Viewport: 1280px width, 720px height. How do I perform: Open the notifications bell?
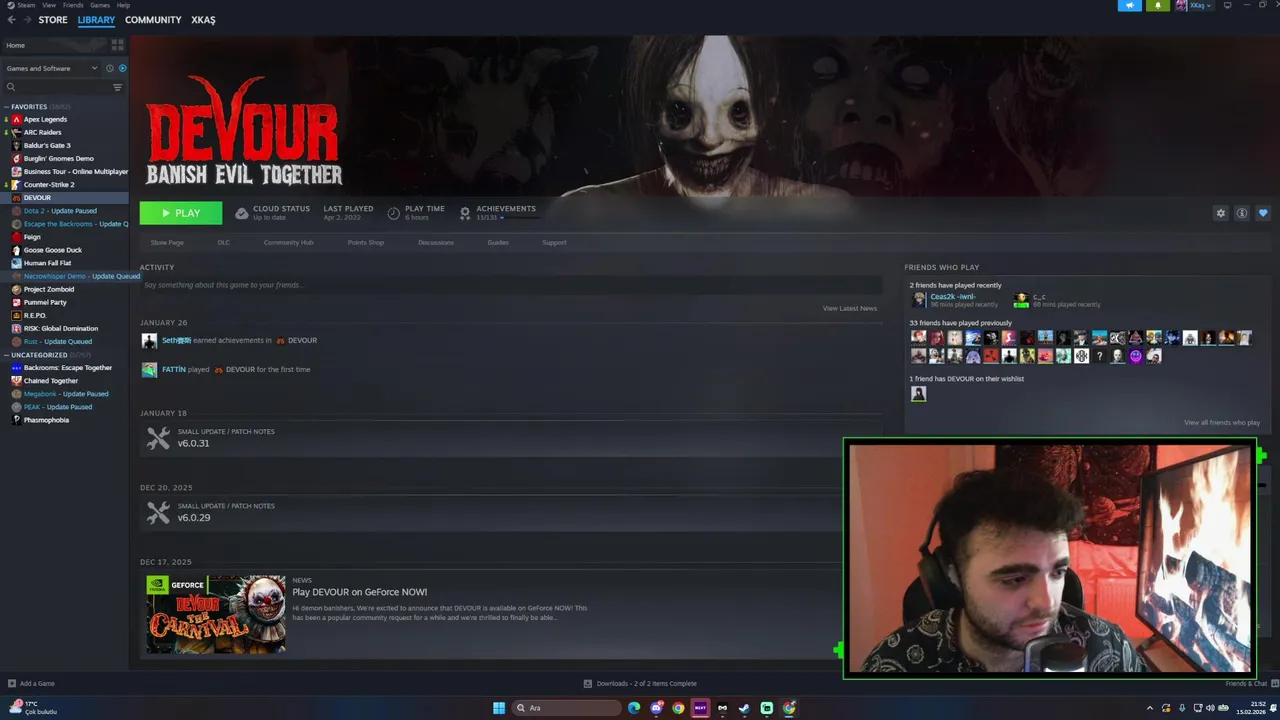[x=1157, y=5]
